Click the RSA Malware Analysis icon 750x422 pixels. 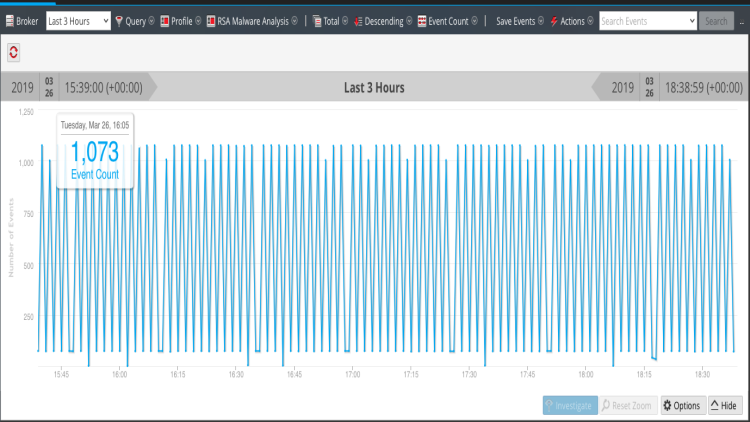coord(211,21)
